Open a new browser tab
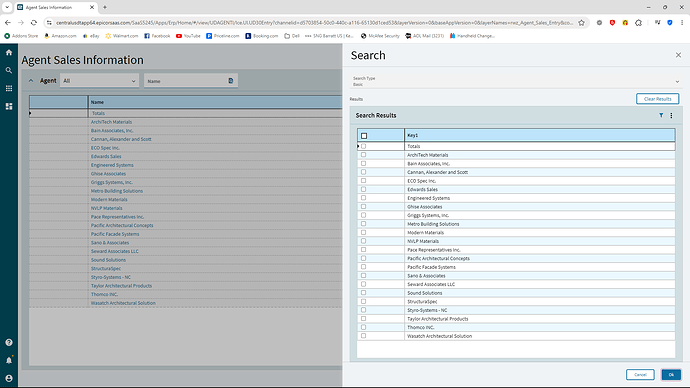This screenshot has width=690, height=388. click(105, 7)
